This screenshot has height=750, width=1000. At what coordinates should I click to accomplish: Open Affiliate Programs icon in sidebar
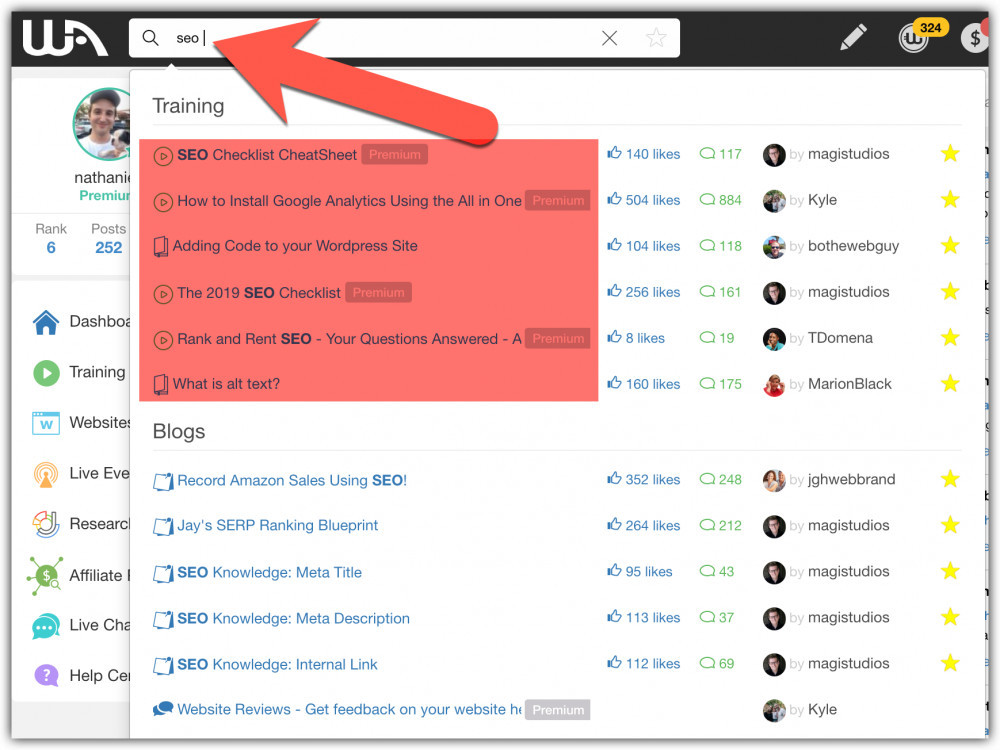(45, 575)
